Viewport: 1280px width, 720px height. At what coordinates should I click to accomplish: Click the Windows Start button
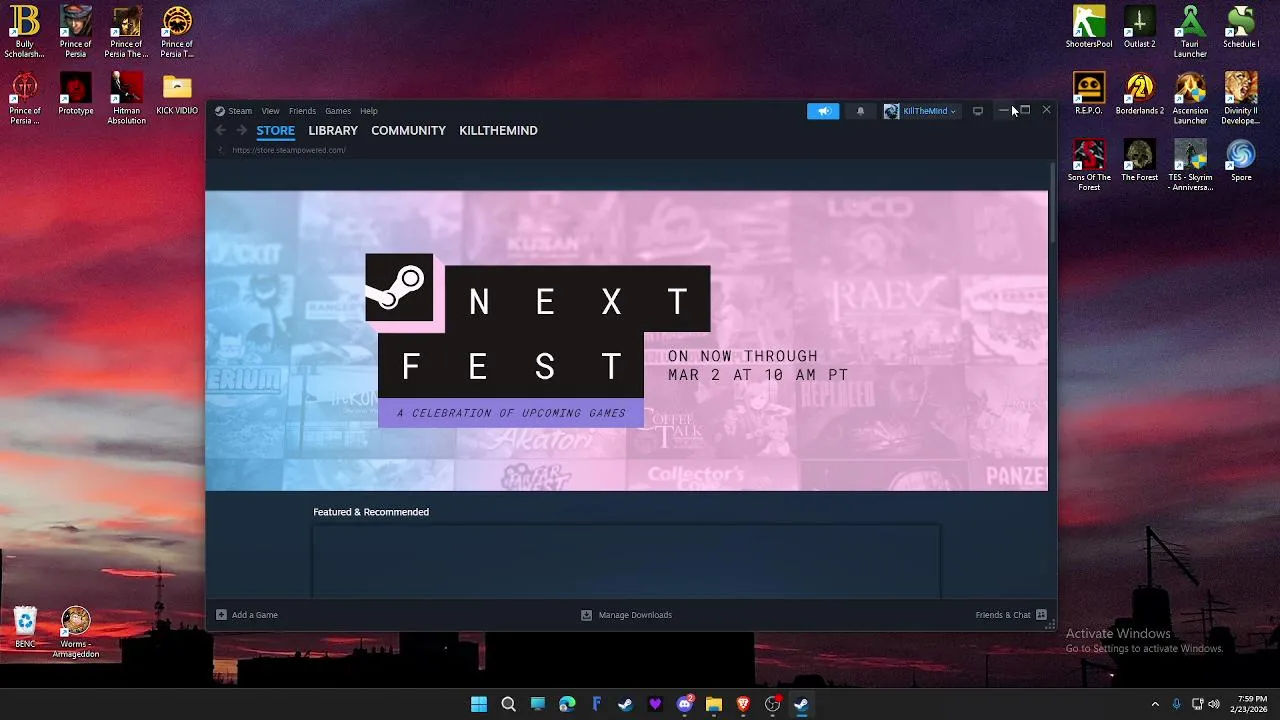click(x=479, y=704)
